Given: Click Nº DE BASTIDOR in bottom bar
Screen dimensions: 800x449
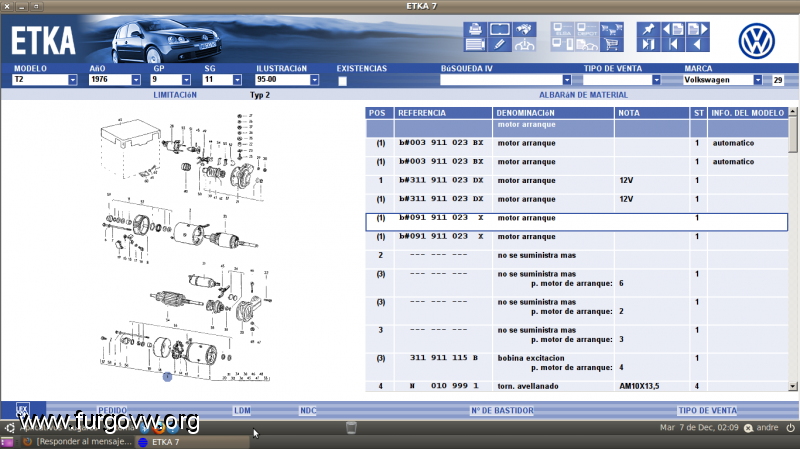Looking at the screenshot, I should coord(502,410).
